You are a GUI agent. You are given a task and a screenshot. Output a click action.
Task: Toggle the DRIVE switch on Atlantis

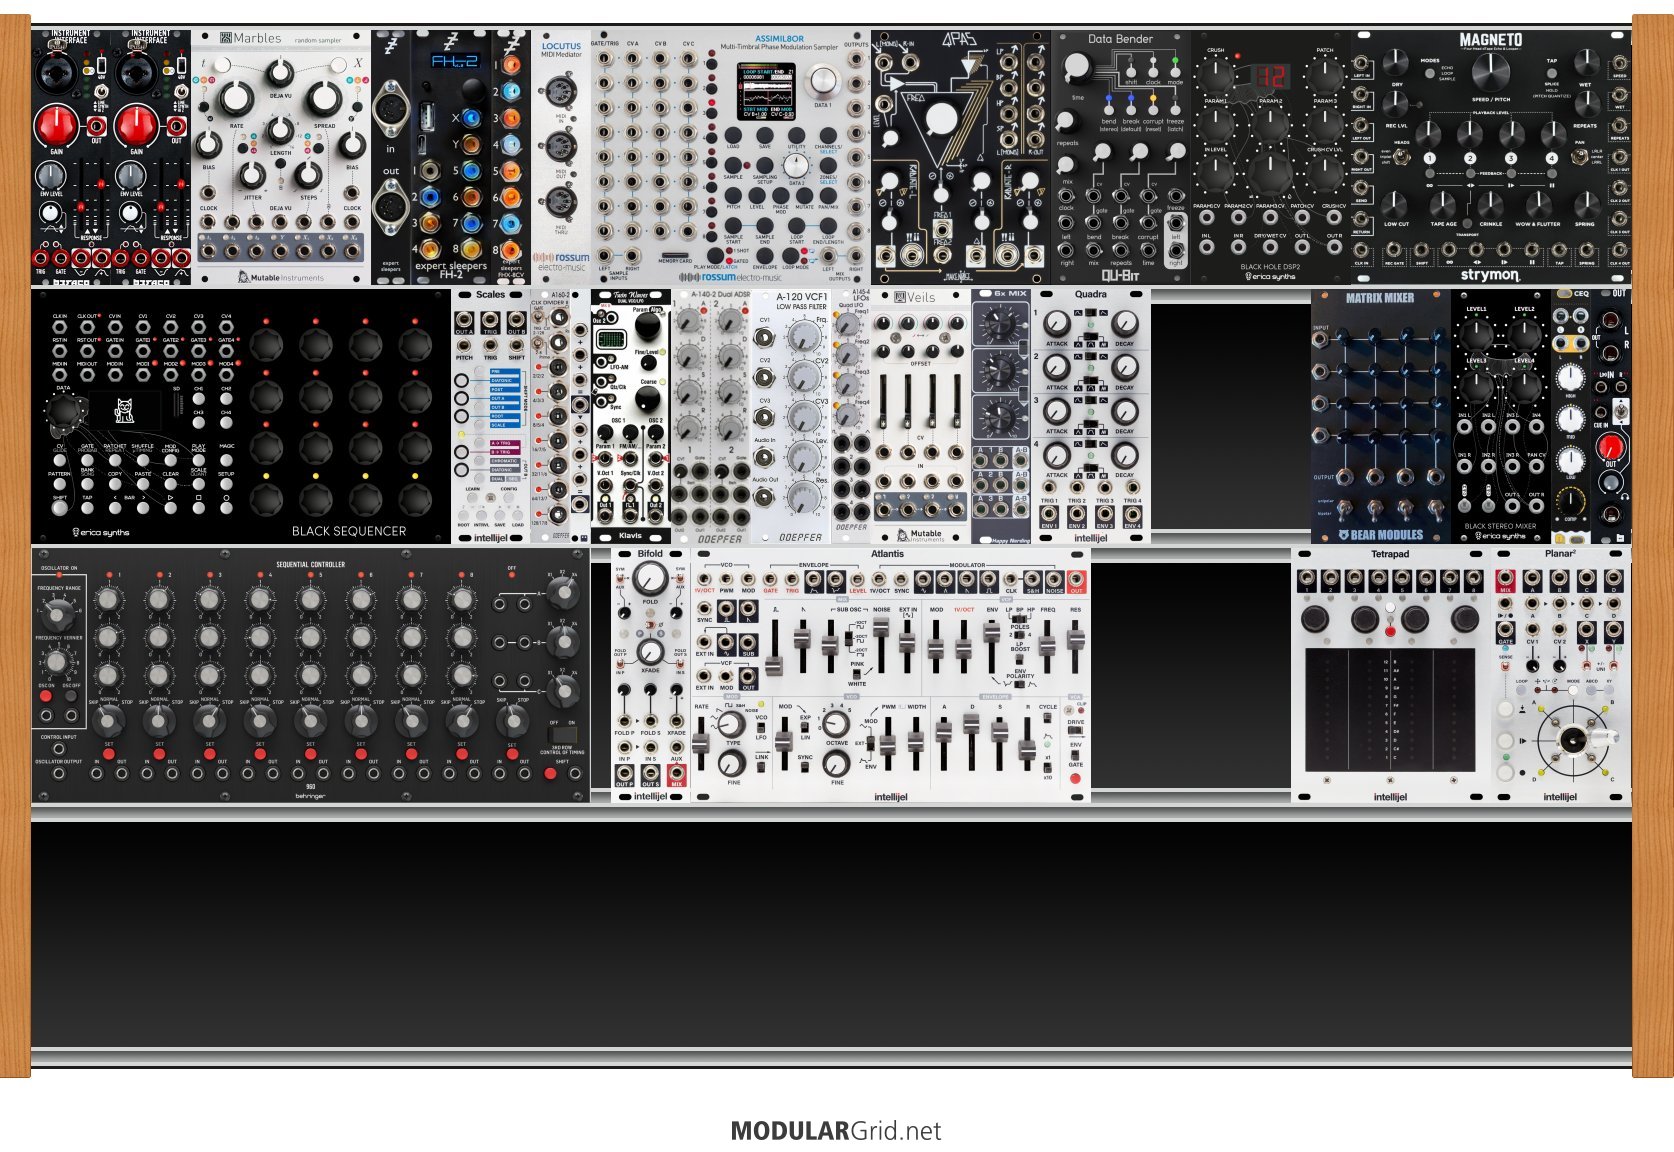tap(1075, 732)
